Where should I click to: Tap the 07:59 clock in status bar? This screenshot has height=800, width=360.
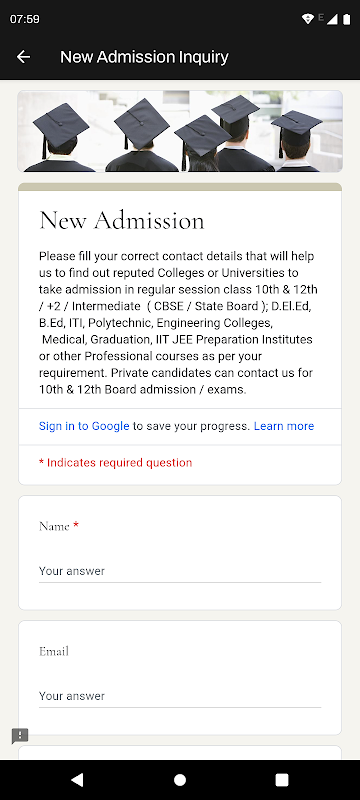[24, 19]
